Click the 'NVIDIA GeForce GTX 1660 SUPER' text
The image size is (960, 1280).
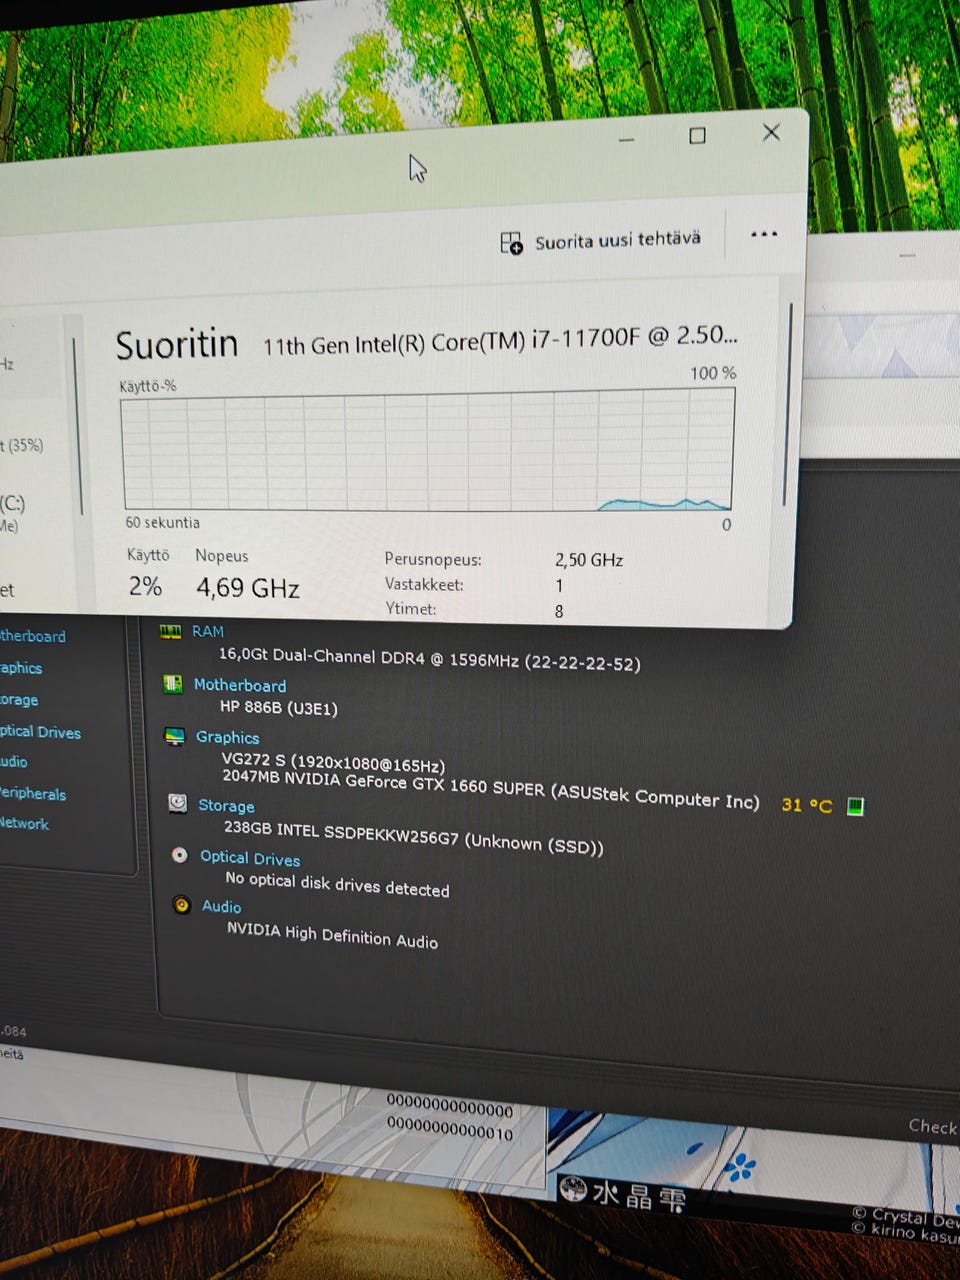(x=490, y=789)
